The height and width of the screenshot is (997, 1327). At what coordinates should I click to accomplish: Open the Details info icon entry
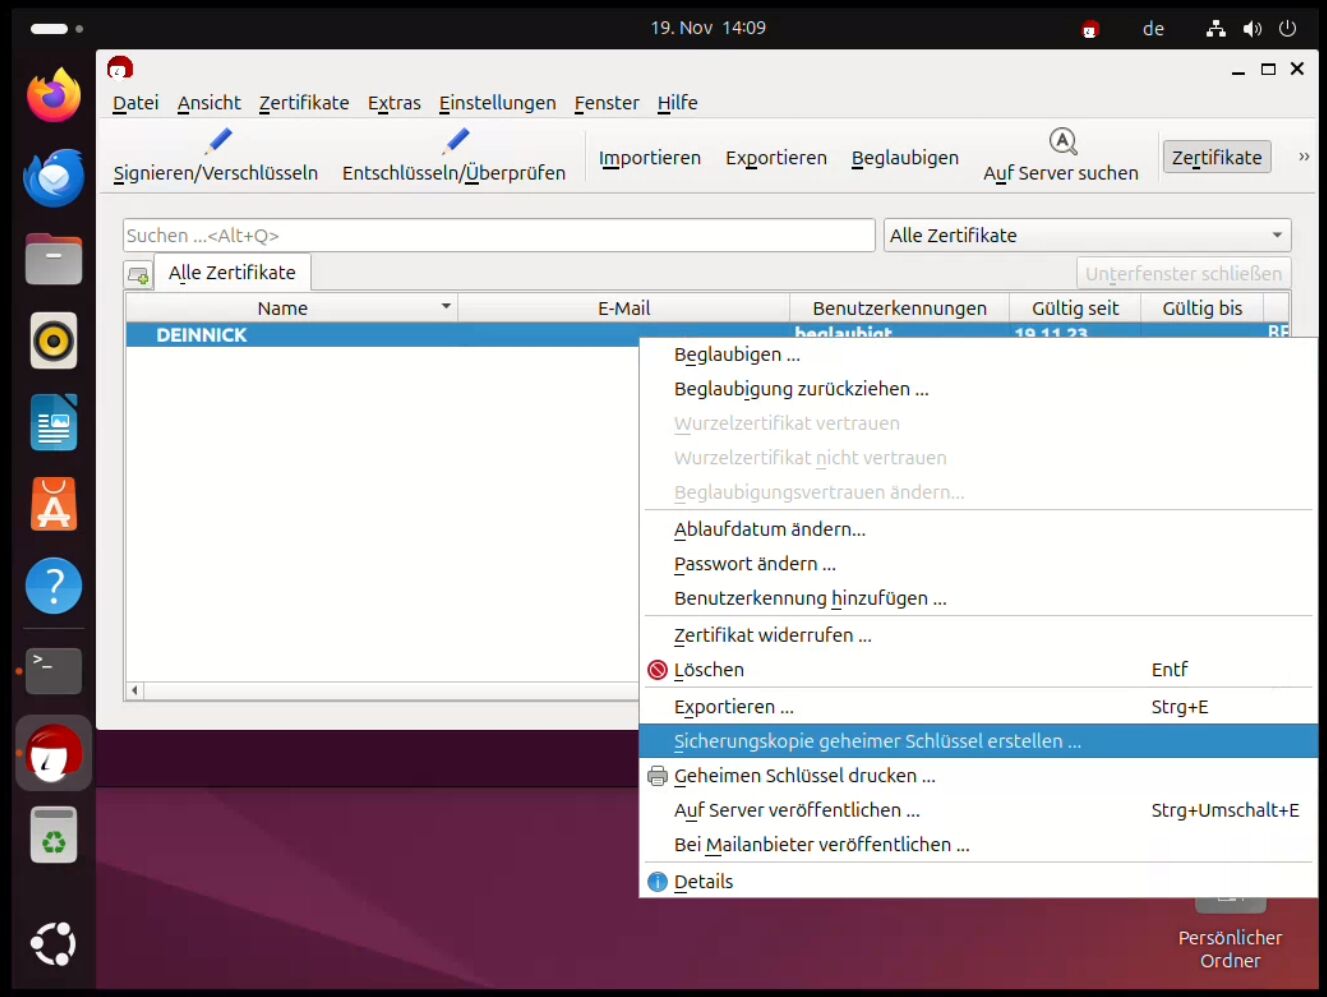coord(657,882)
